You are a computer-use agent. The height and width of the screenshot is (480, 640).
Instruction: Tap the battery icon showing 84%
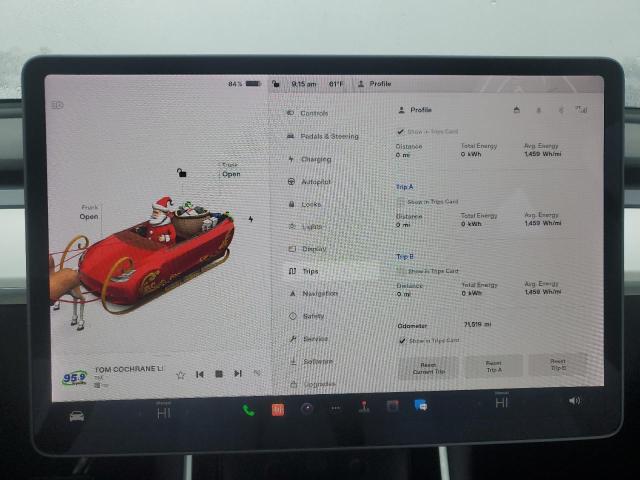click(x=253, y=84)
